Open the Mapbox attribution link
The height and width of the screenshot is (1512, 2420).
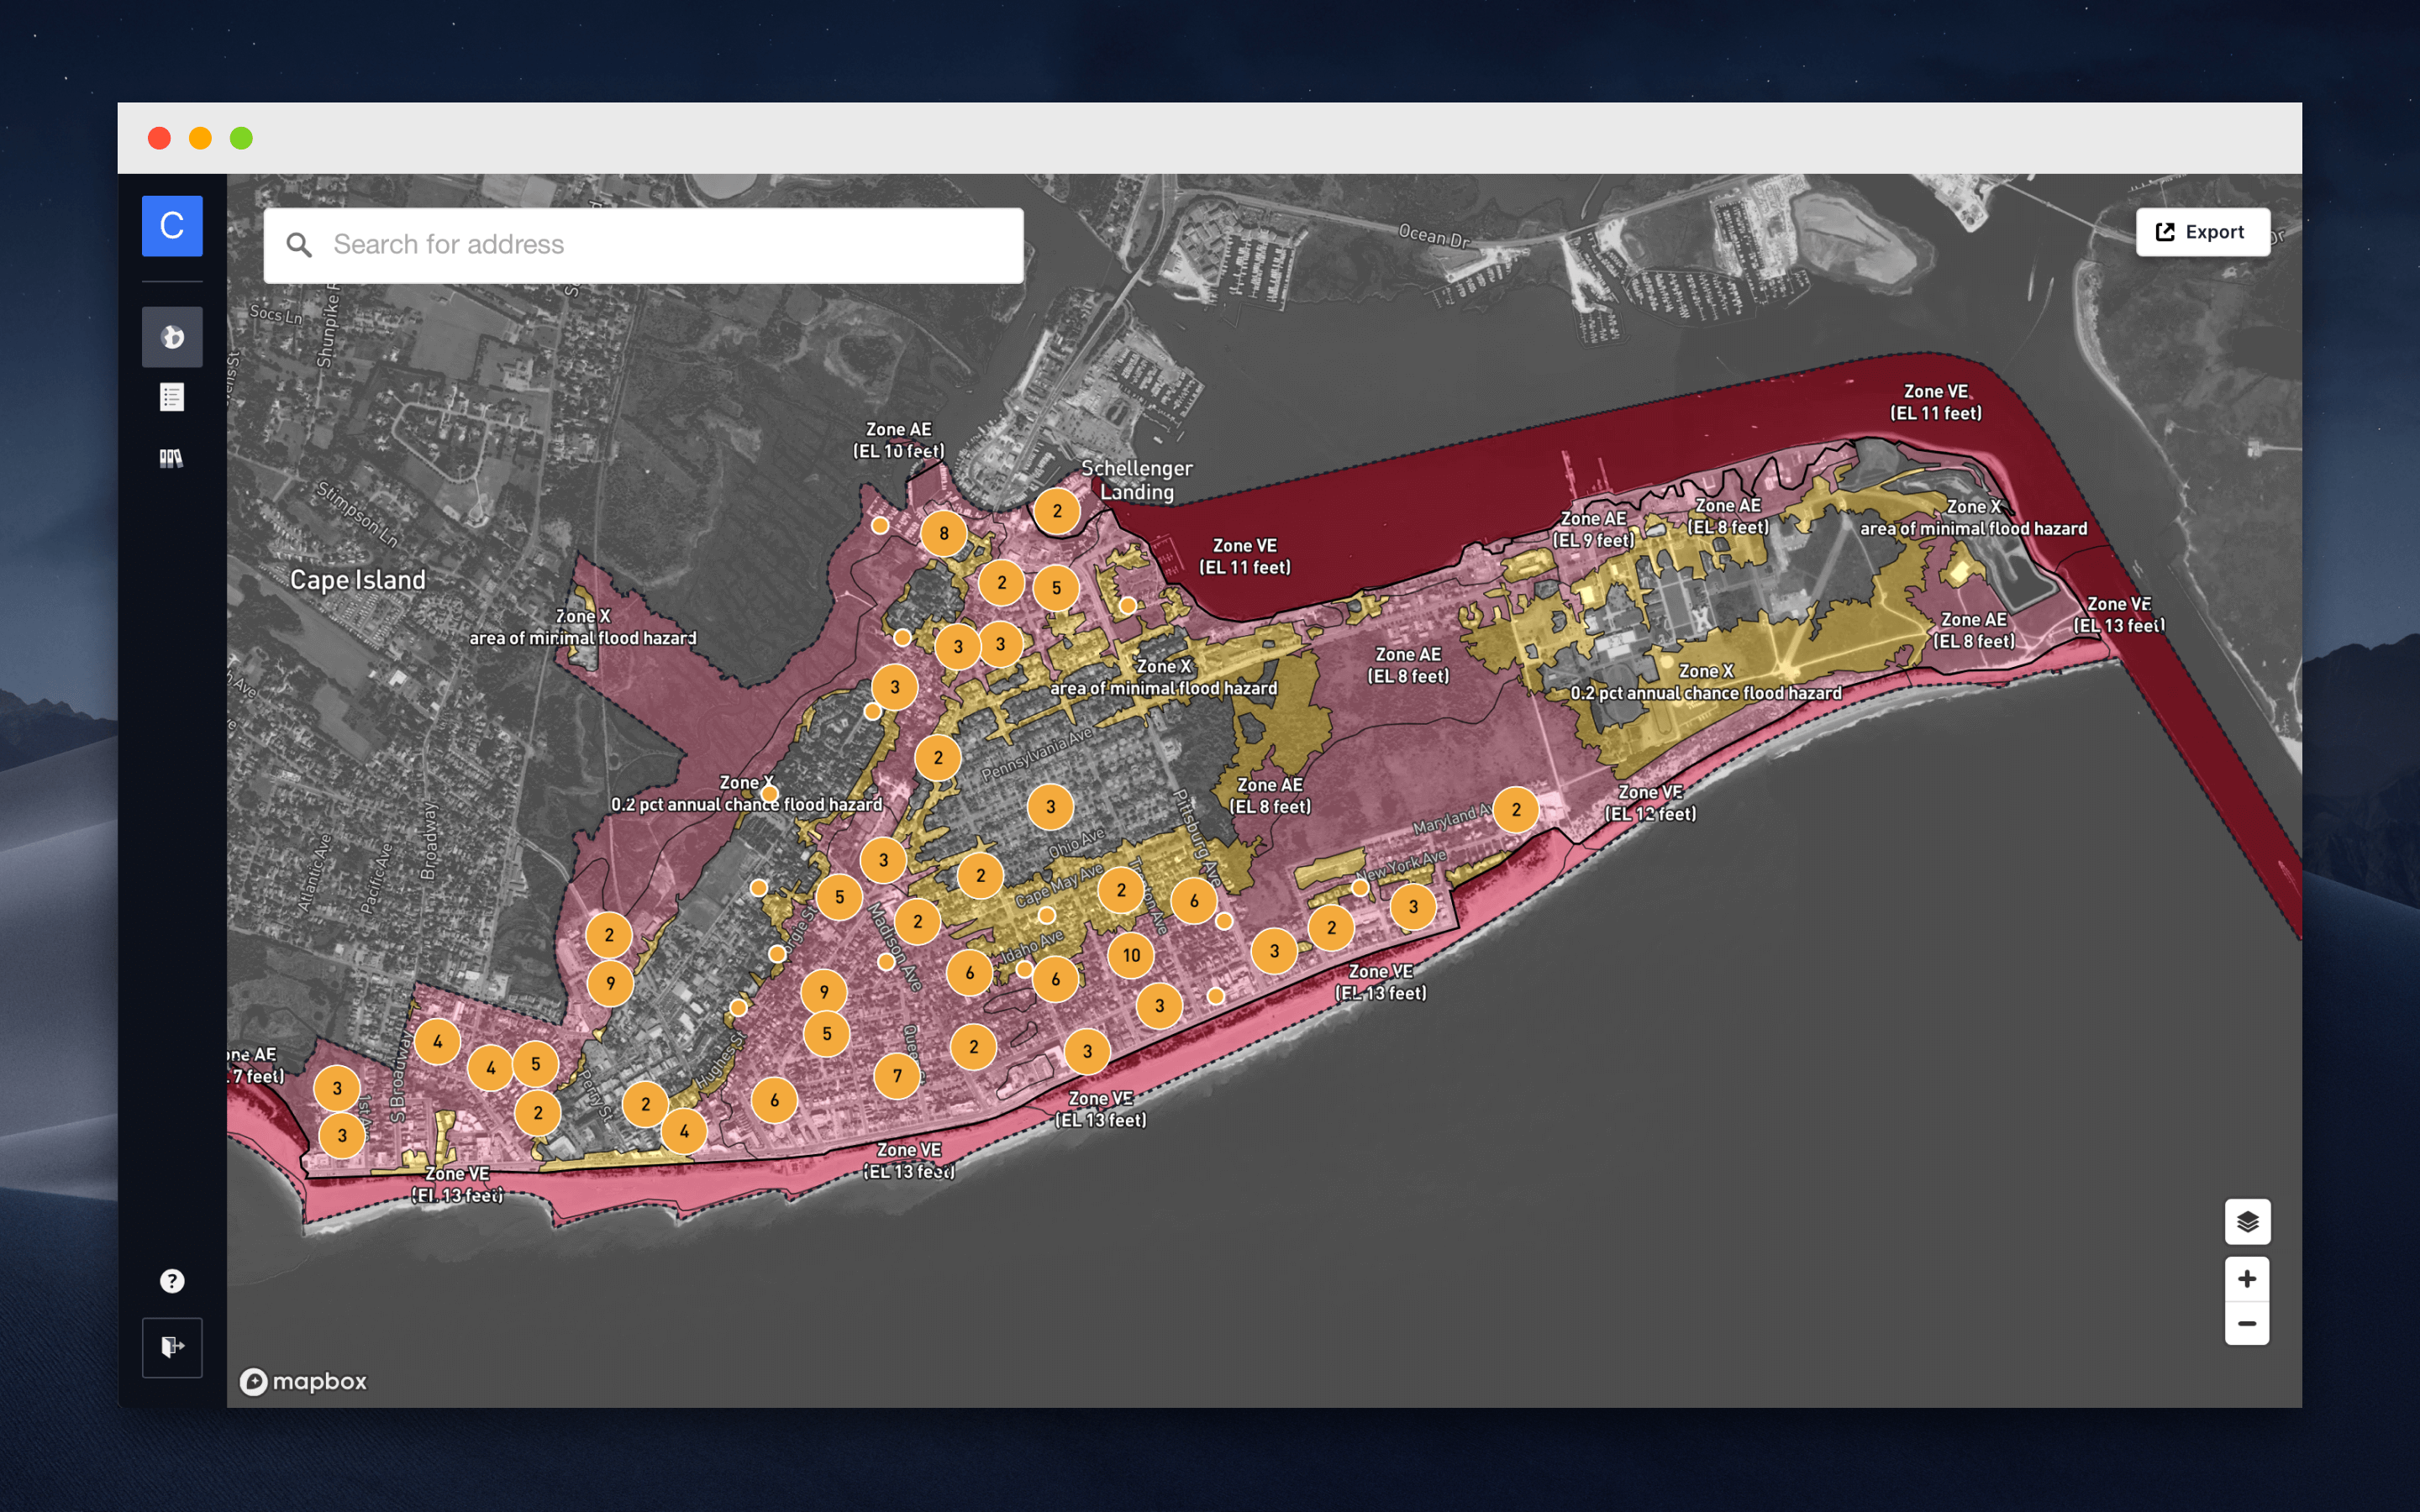[x=305, y=1381]
